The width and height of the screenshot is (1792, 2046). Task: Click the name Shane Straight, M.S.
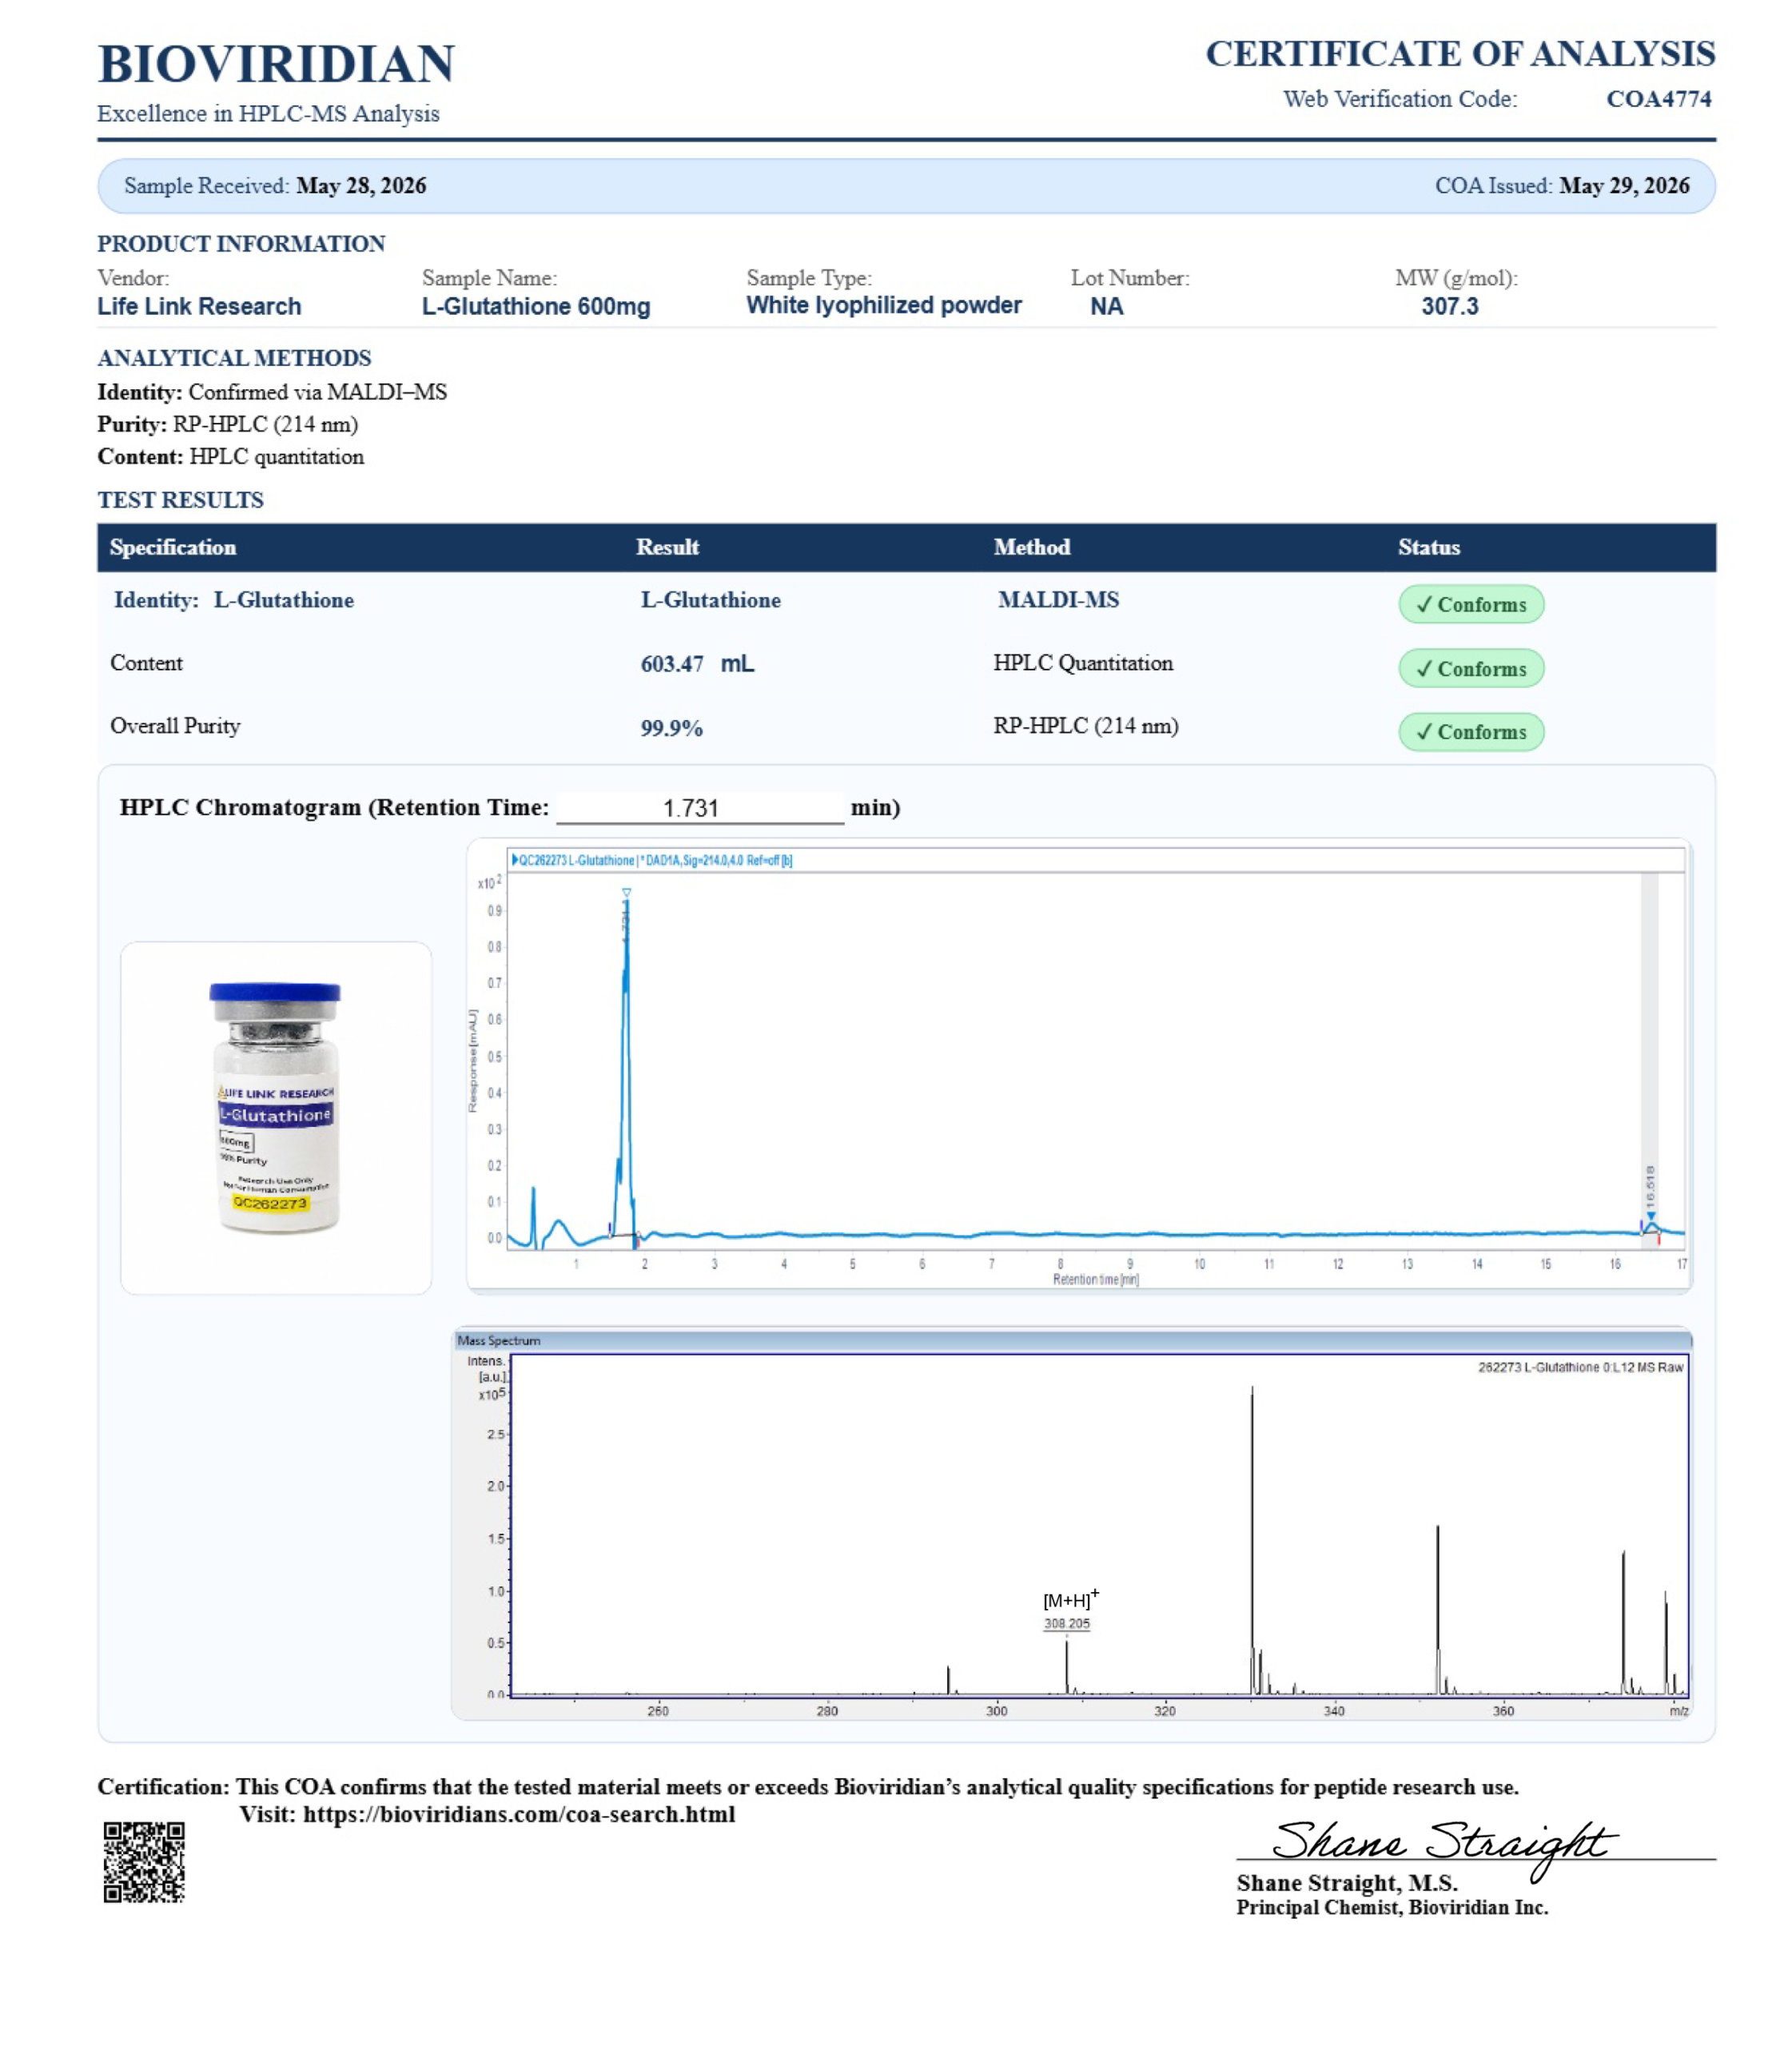1347,1883
